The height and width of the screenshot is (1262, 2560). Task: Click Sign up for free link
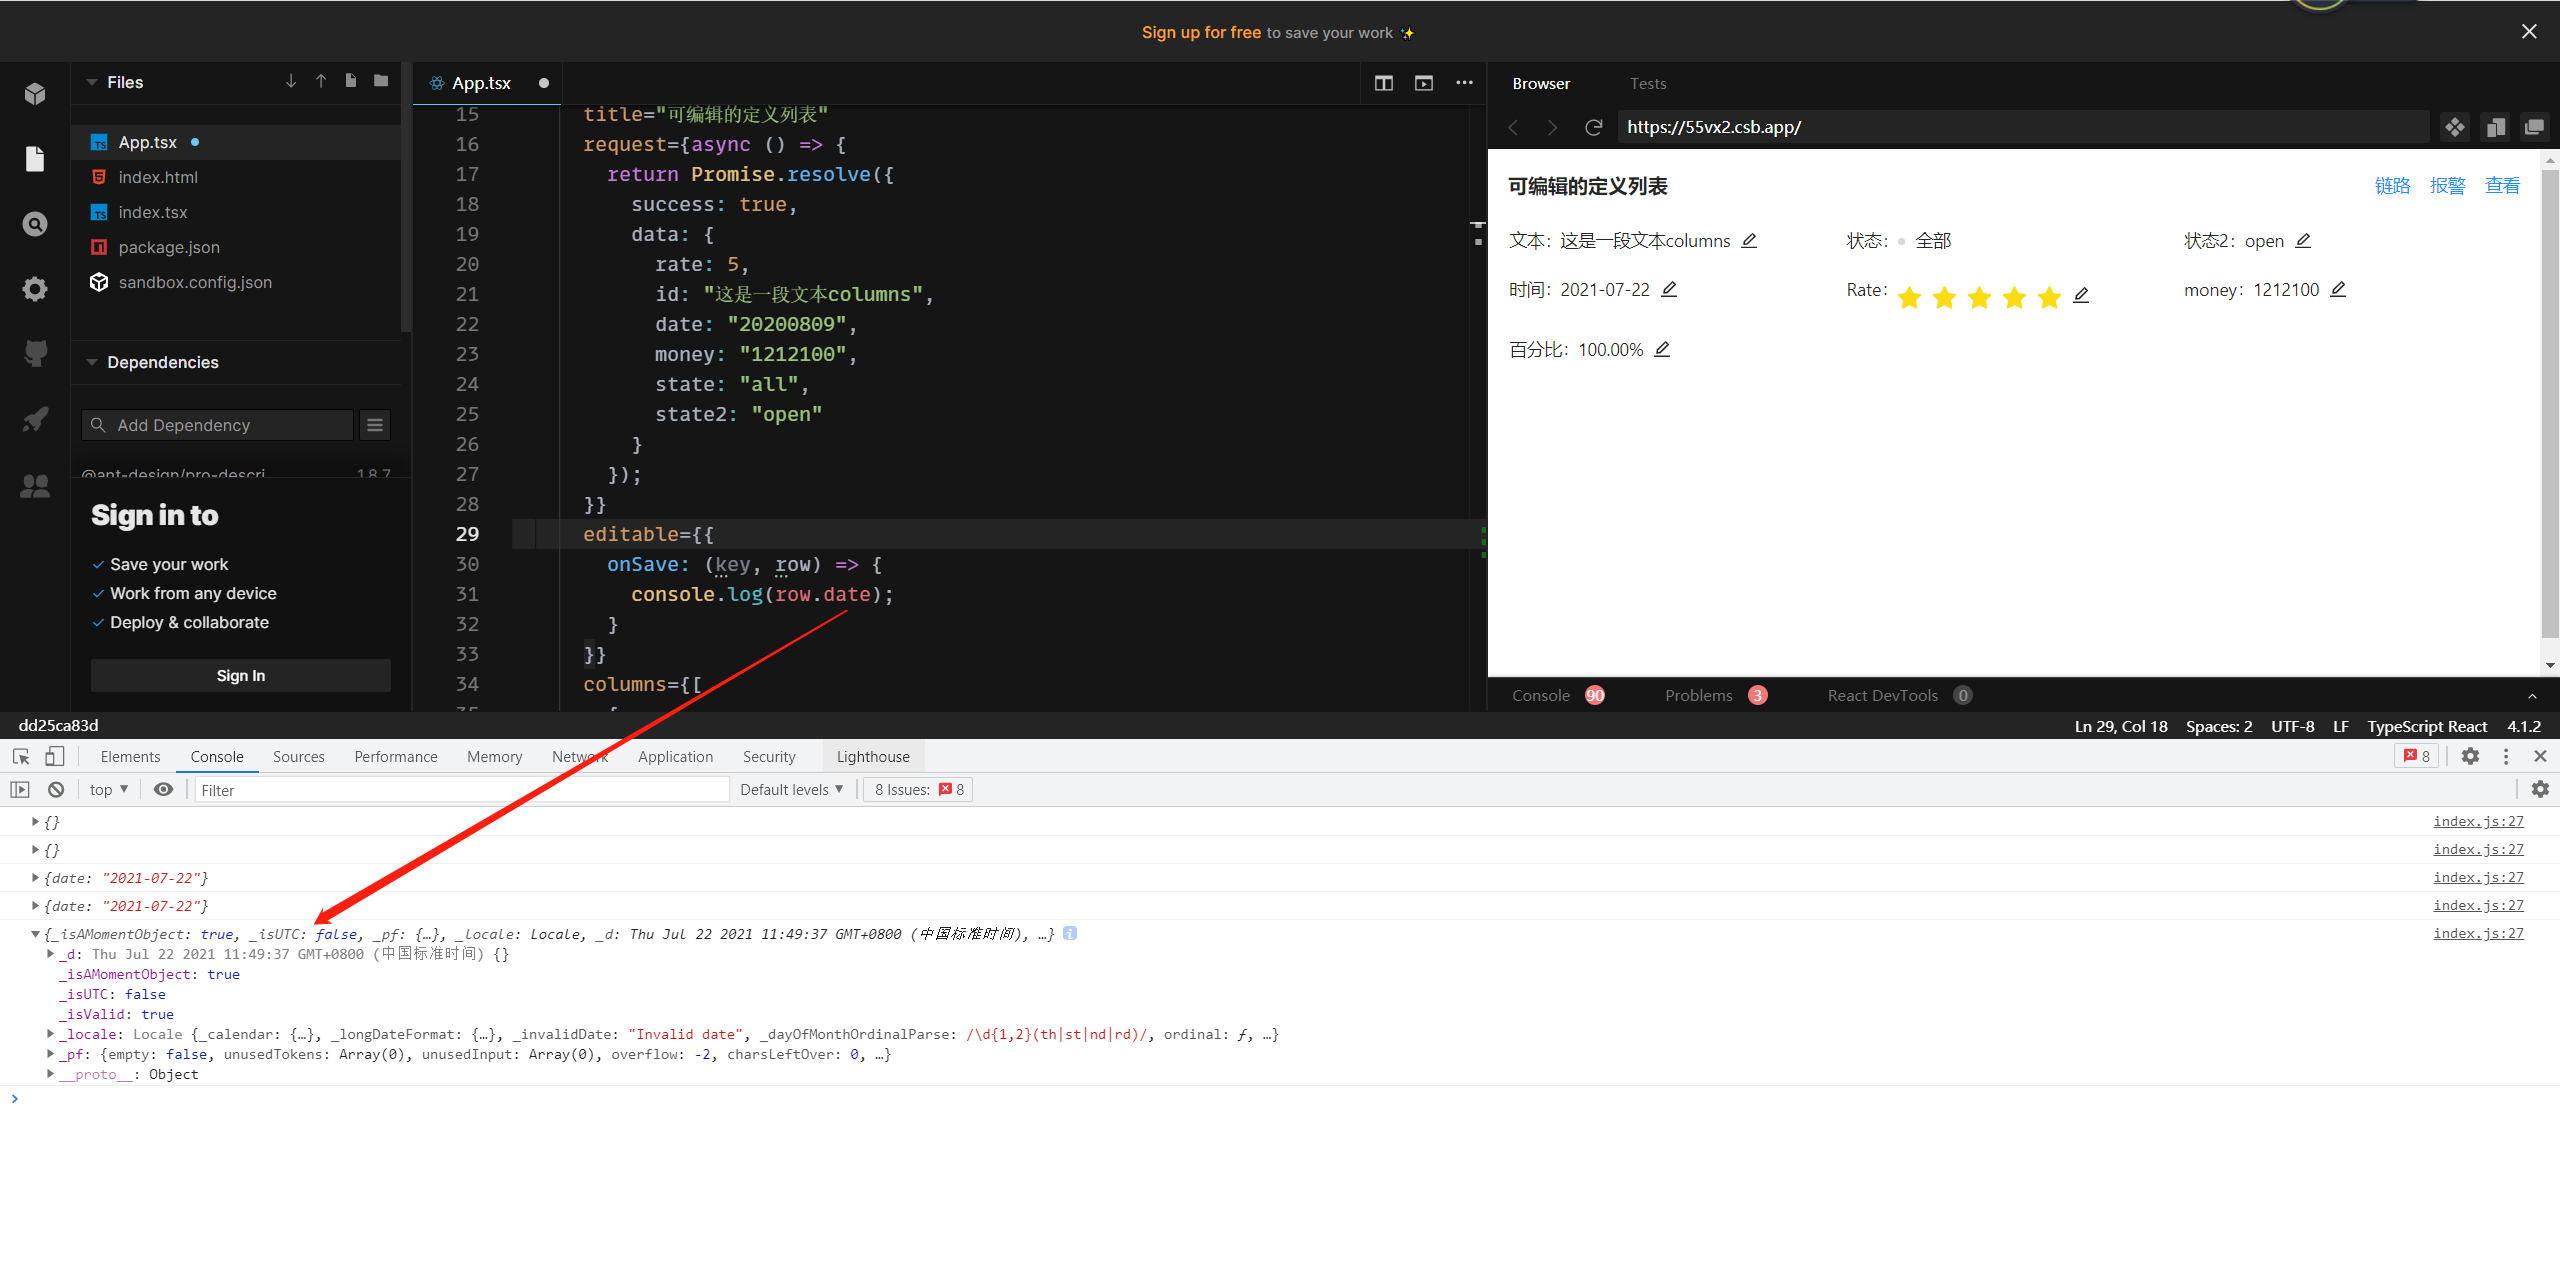coord(1201,32)
